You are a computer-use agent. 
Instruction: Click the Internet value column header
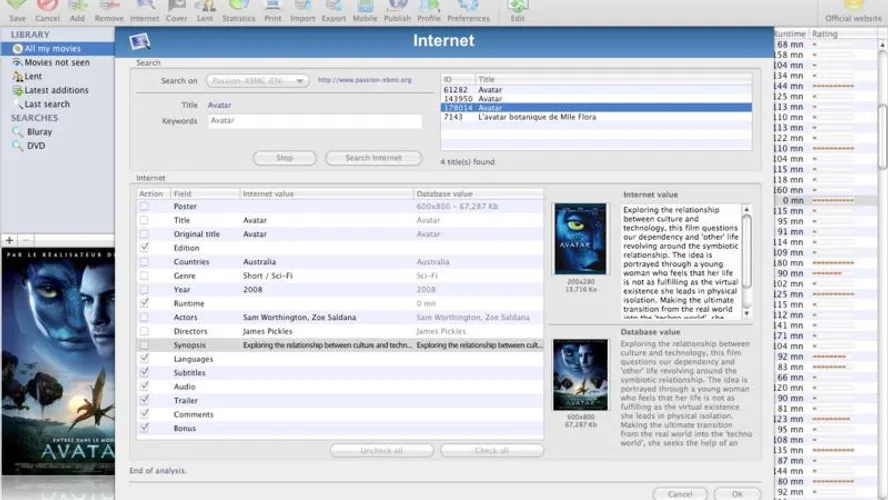[x=326, y=194]
